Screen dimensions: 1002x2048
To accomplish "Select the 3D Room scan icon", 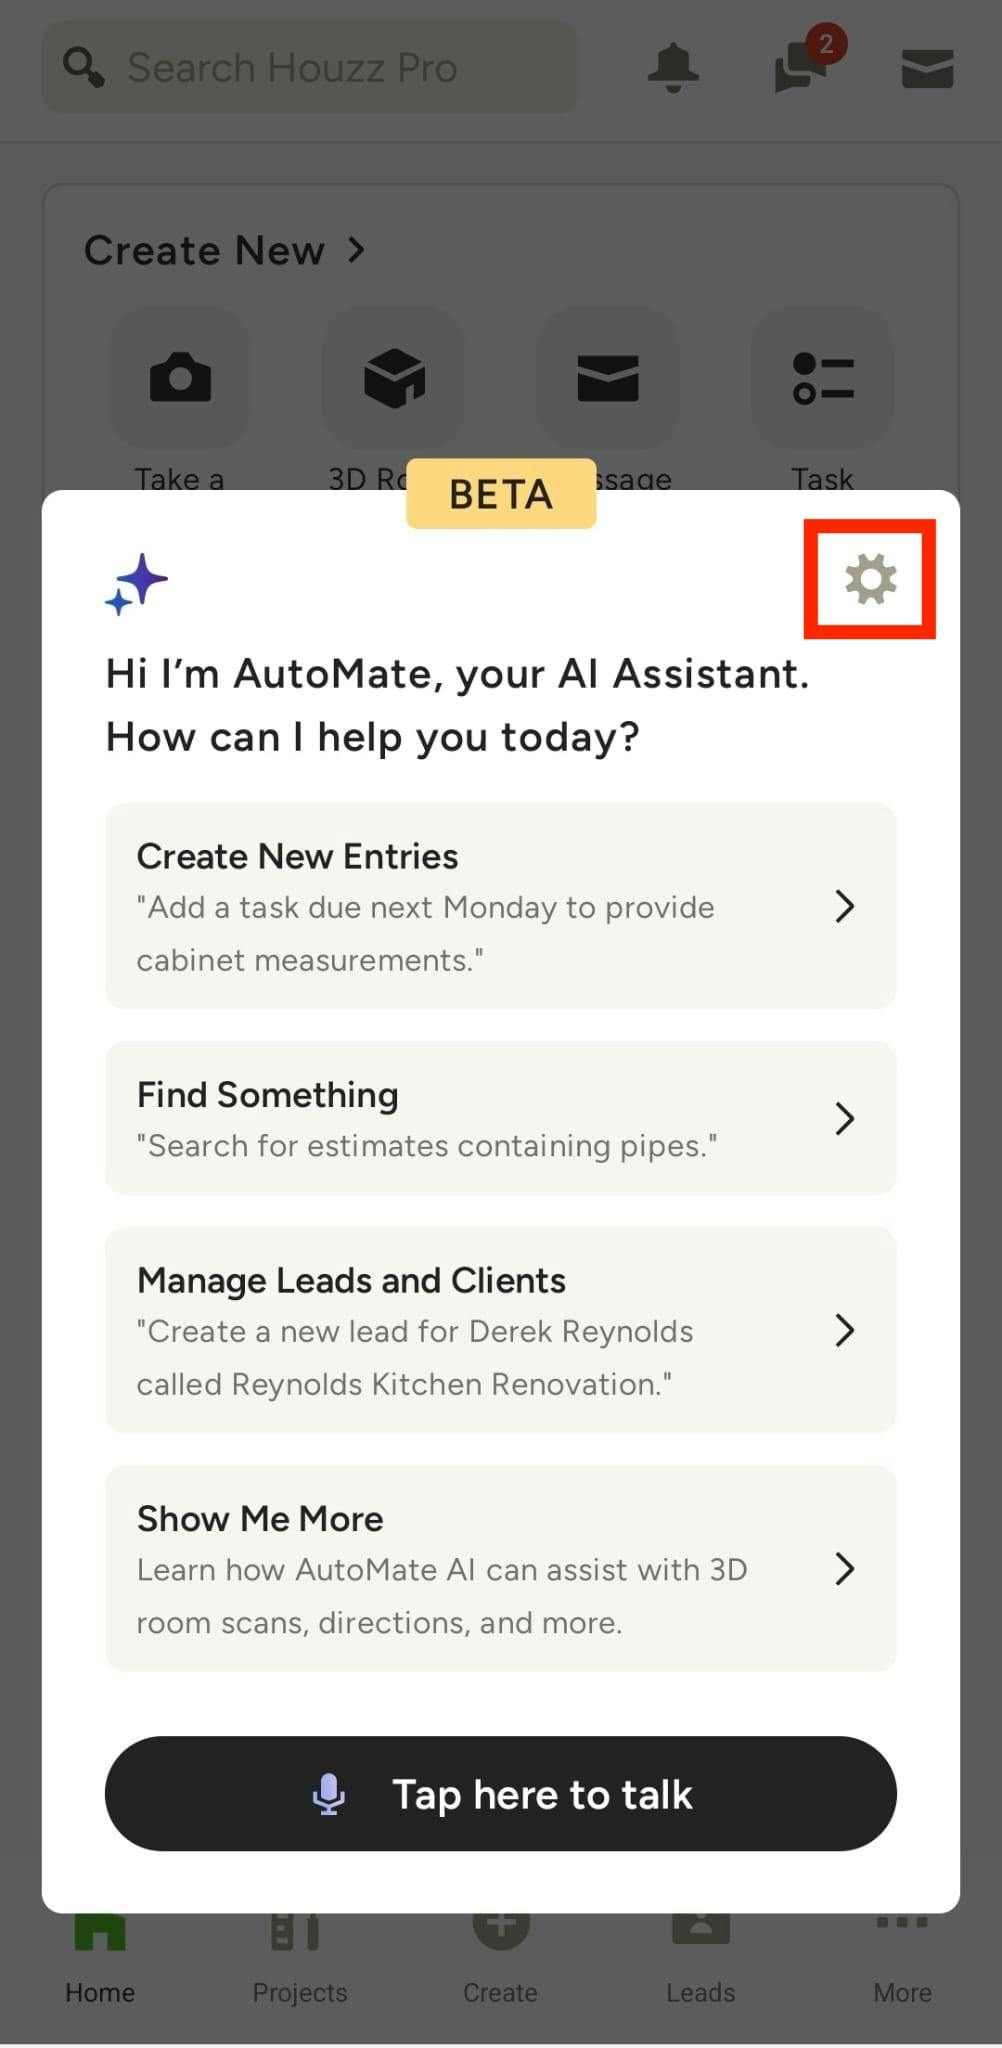I will [394, 378].
